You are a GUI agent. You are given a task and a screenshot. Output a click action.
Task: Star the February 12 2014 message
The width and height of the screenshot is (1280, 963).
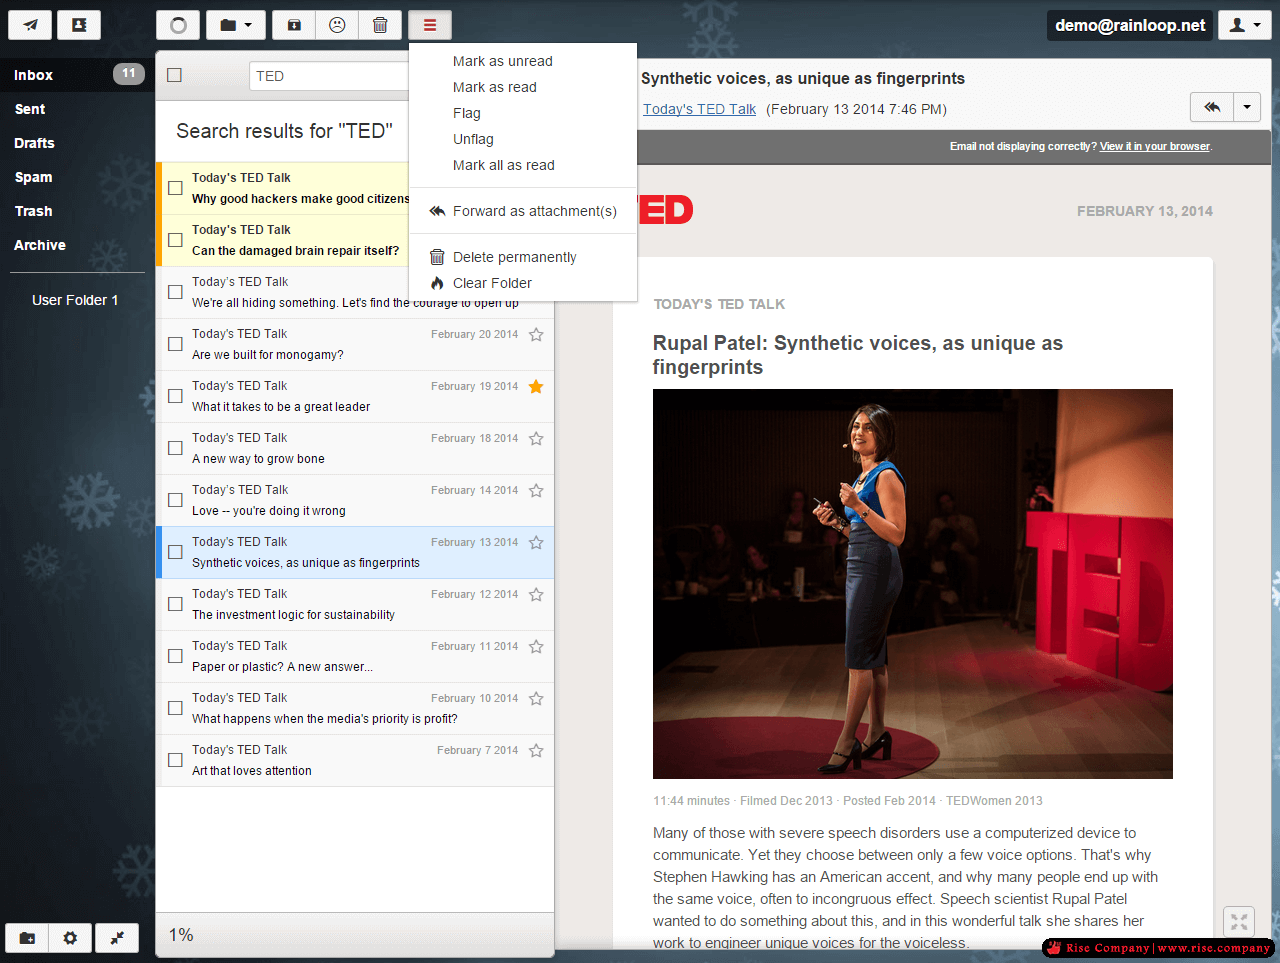(x=536, y=595)
